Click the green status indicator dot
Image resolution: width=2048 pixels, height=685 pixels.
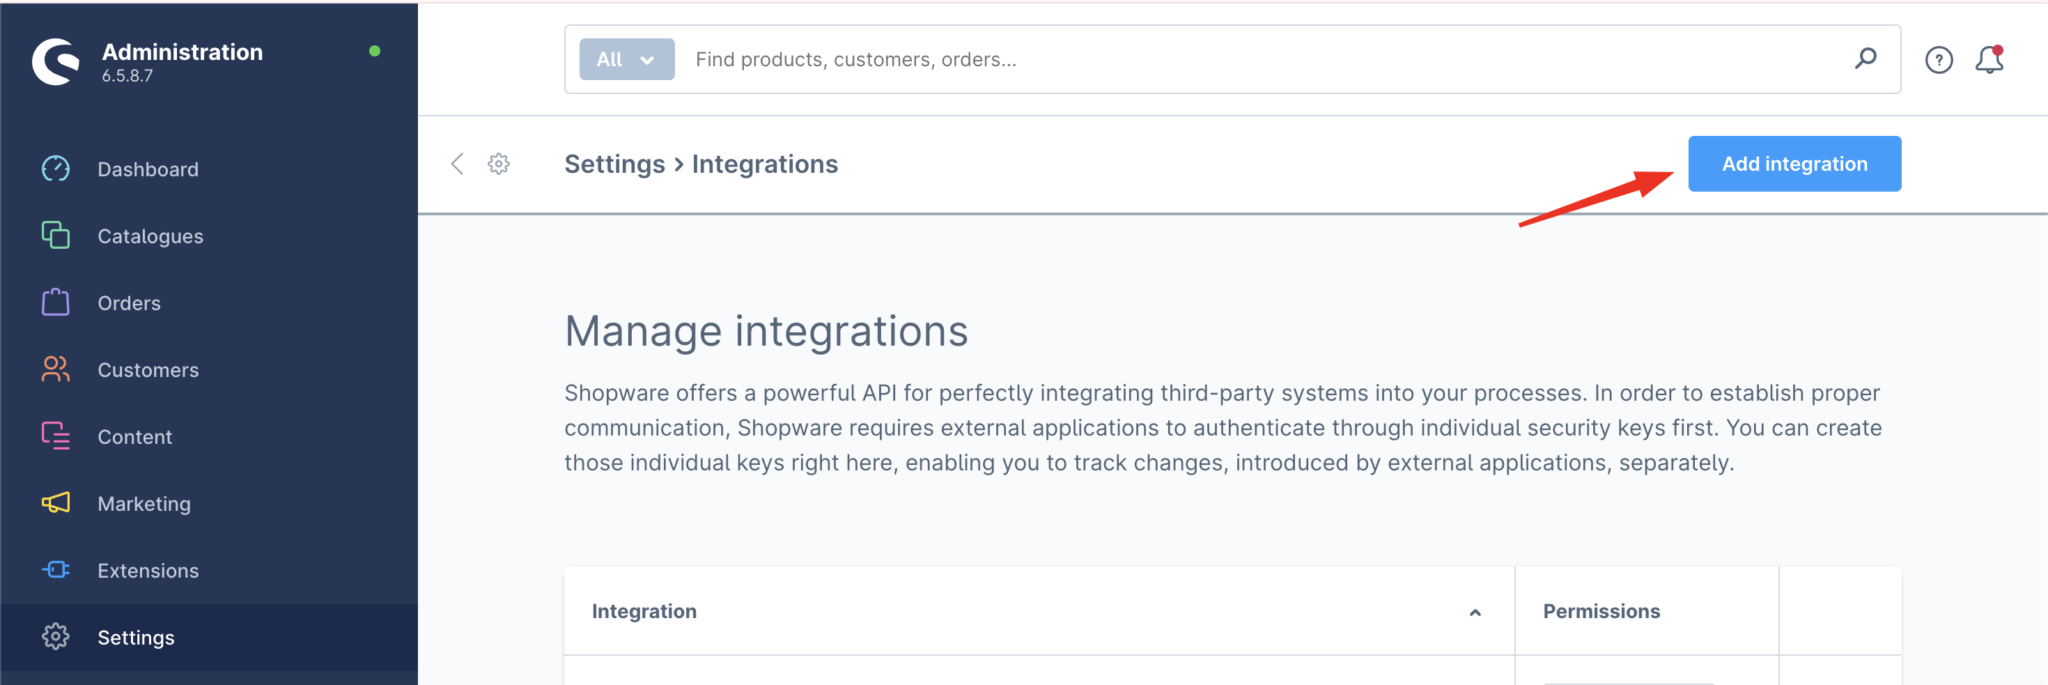tap(375, 51)
